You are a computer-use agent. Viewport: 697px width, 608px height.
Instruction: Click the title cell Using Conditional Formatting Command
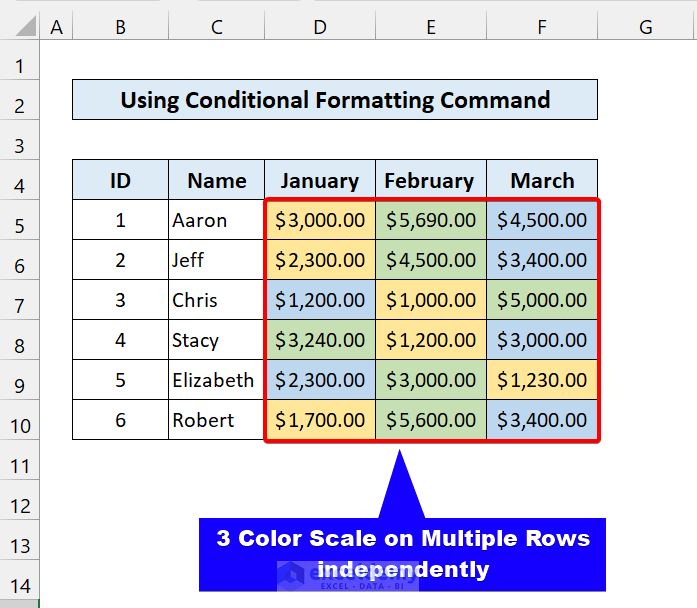tap(335, 100)
